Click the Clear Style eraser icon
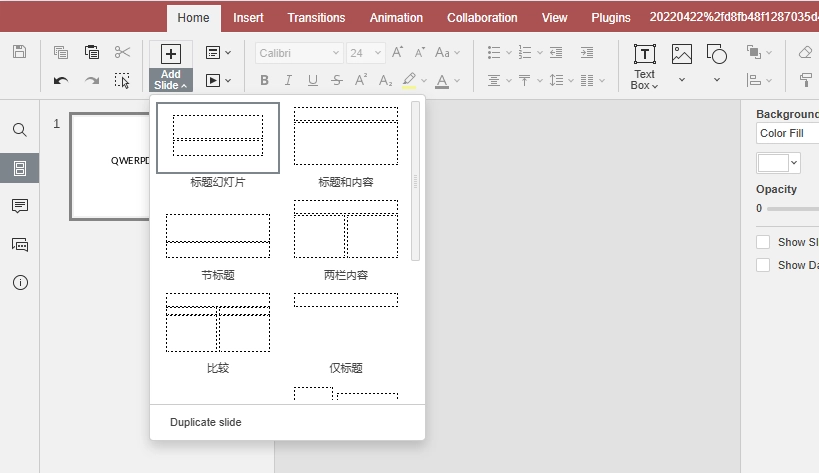The width and height of the screenshot is (819, 473). coord(805,52)
